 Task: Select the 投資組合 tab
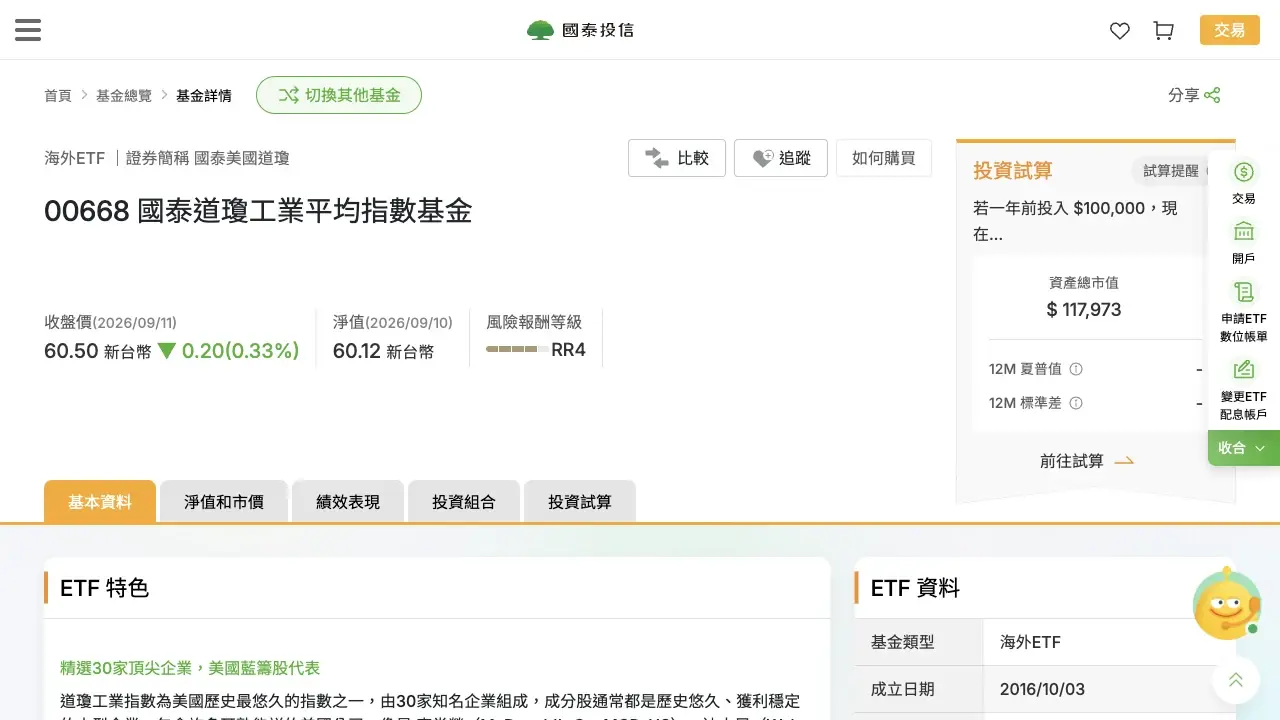coord(464,501)
